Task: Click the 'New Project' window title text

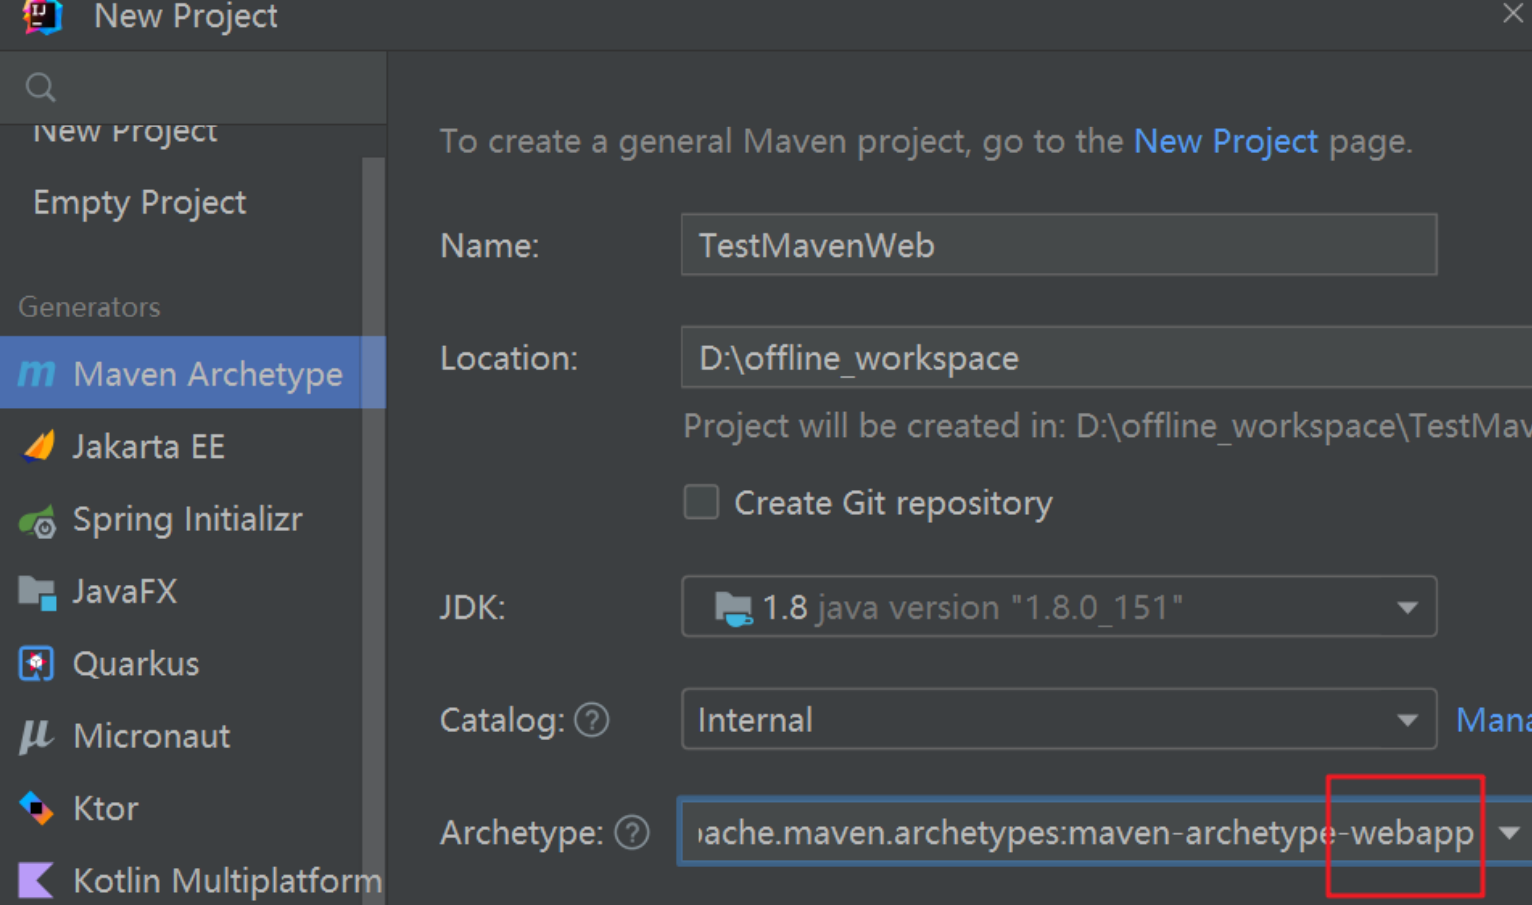Action: 186,16
